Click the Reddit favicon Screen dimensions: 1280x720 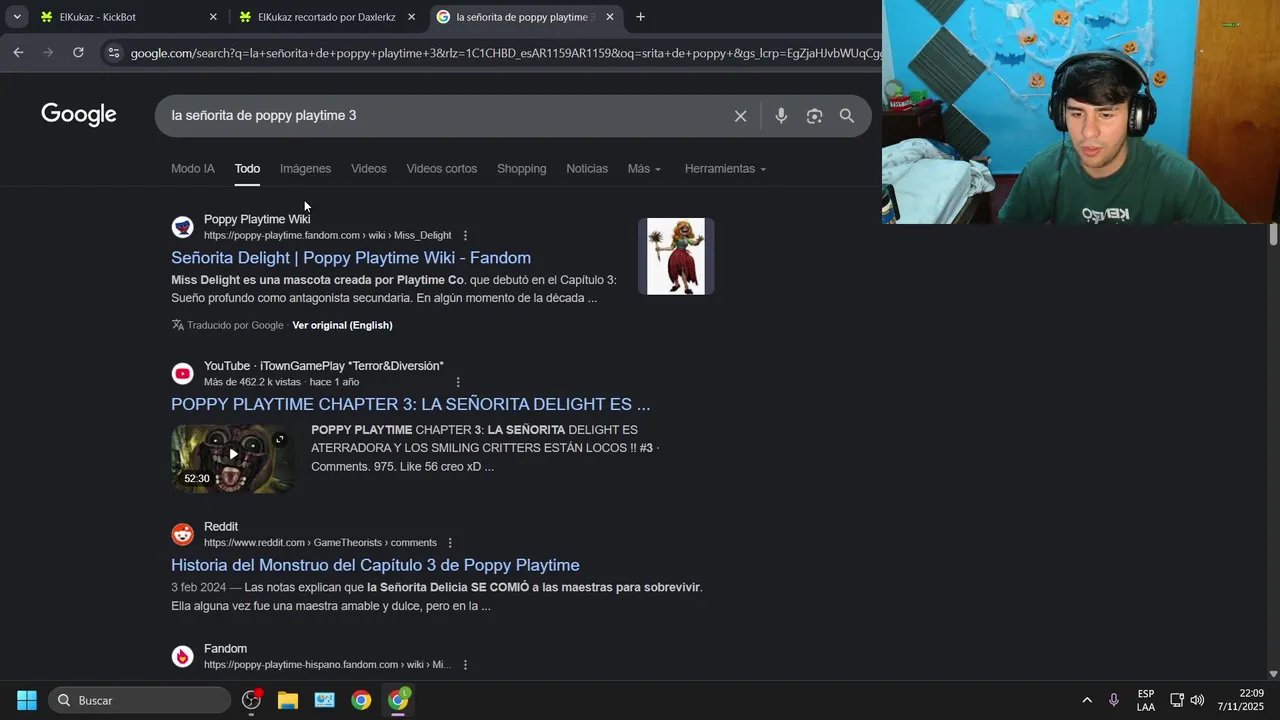pos(182,535)
